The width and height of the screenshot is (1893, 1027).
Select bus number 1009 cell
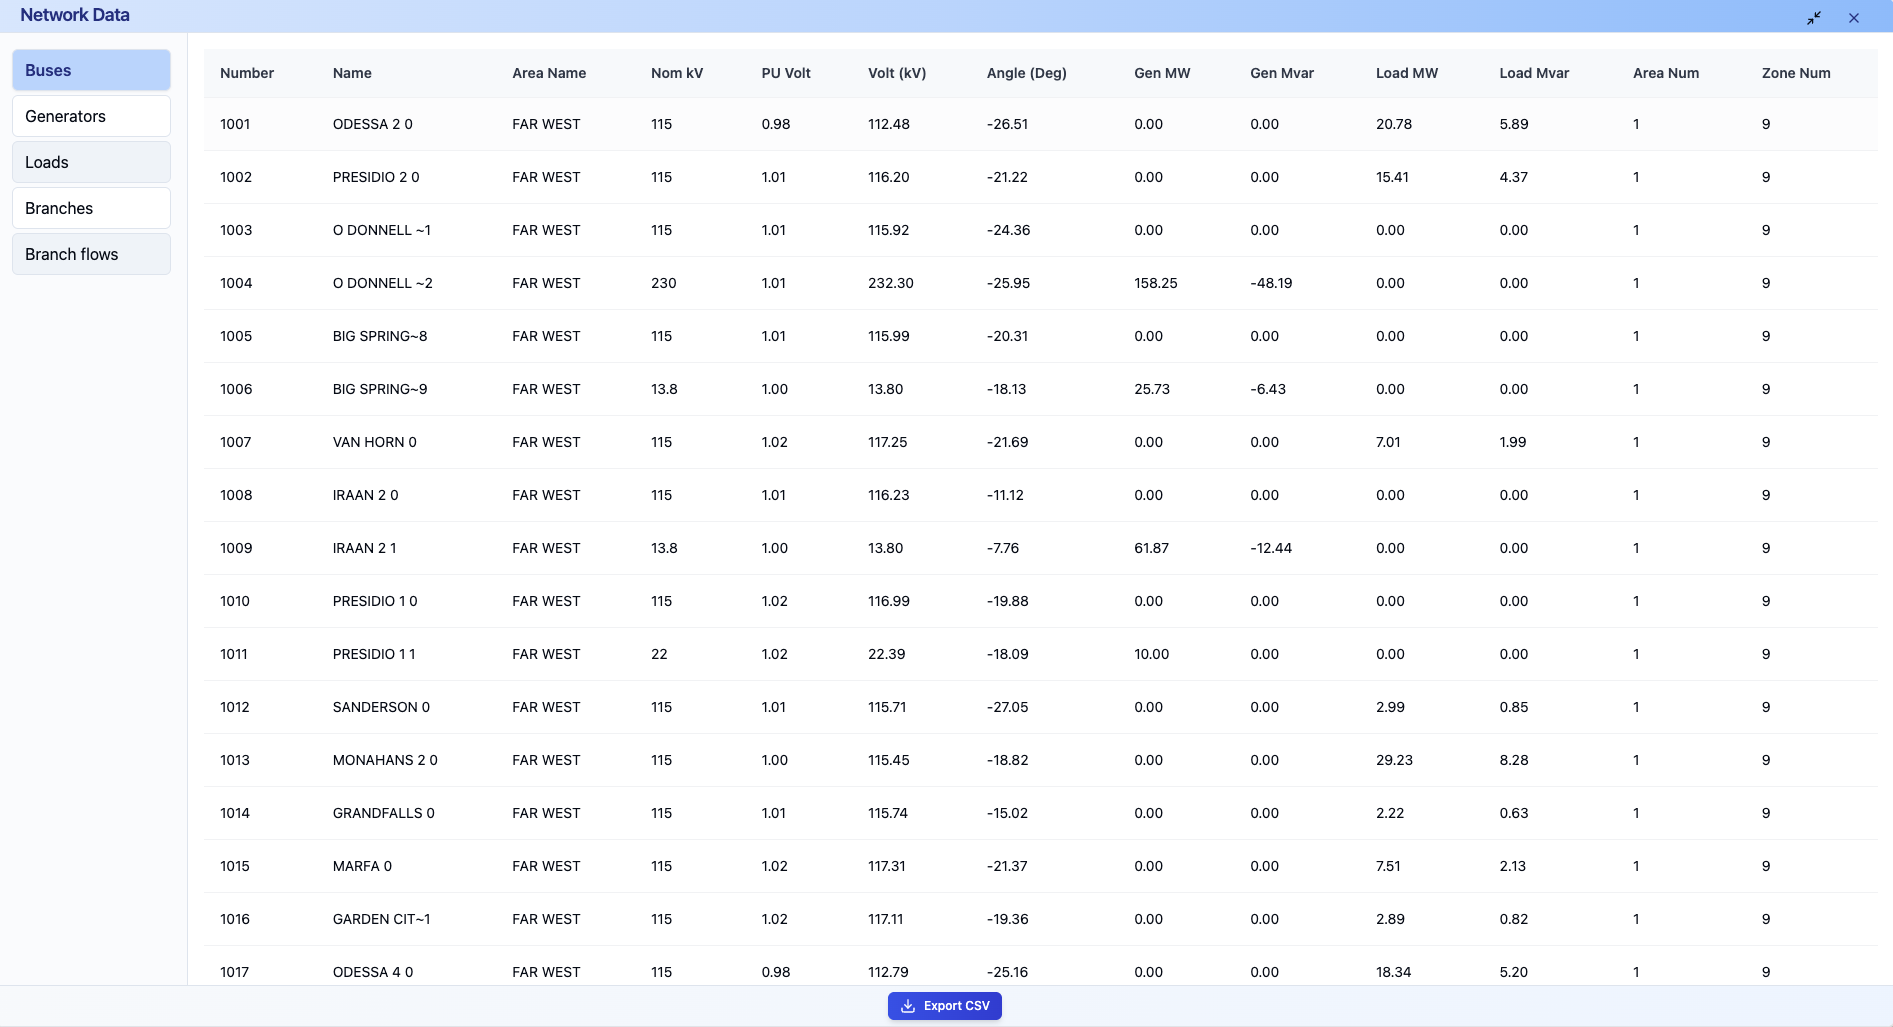click(236, 548)
